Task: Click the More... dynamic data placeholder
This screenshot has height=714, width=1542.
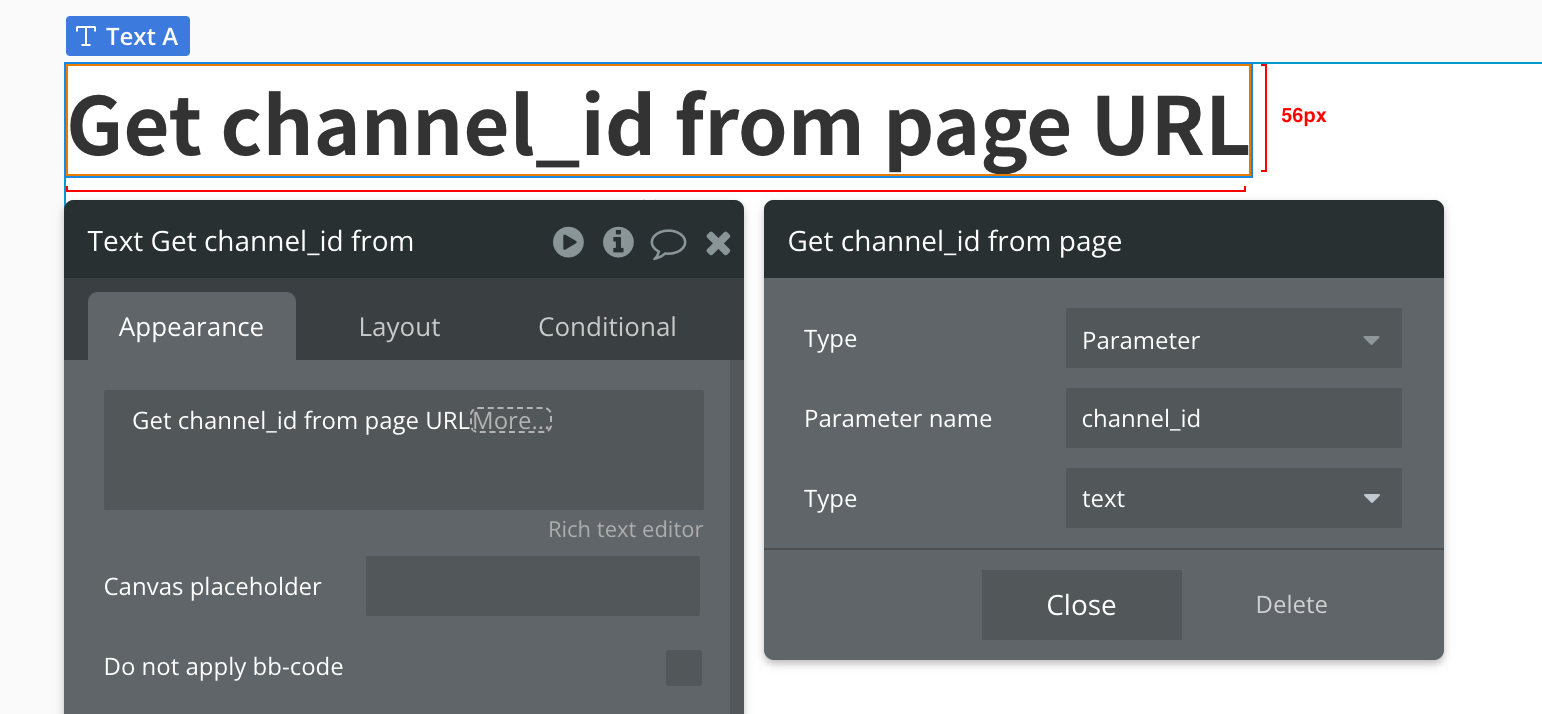Action: point(511,421)
